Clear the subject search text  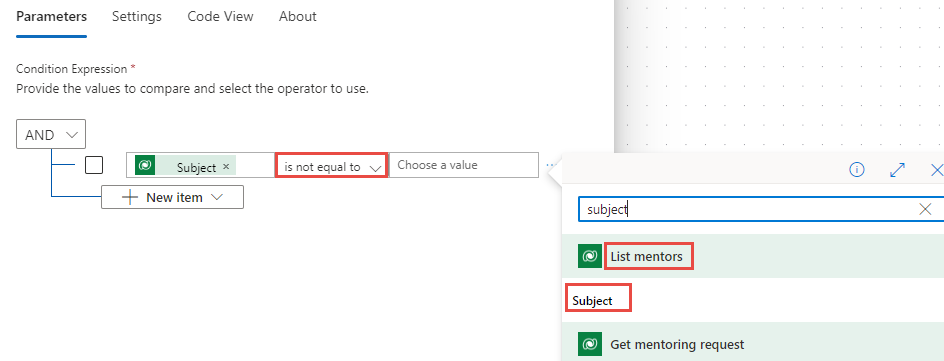925,209
